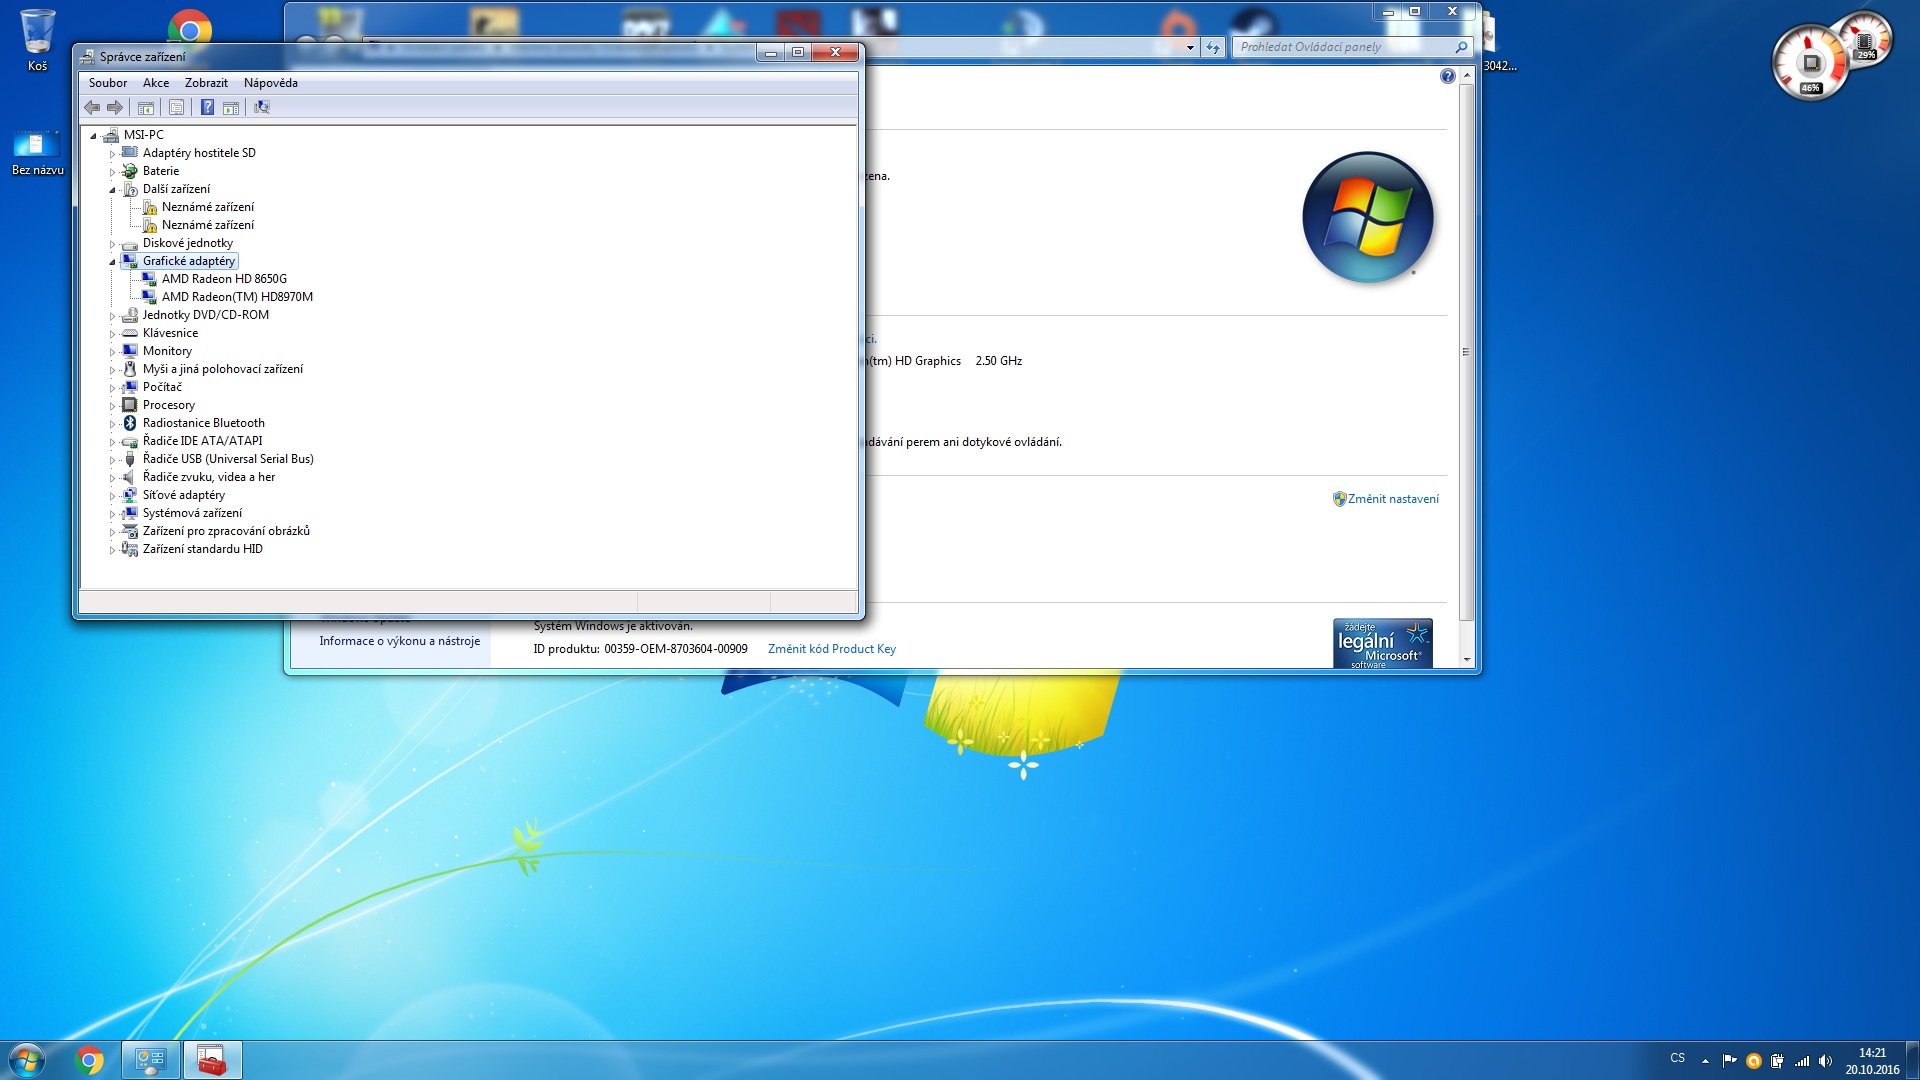This screenshot has height=1080, width=1920.
Task: Open System window help question mark button
Action: (1448, 76)
